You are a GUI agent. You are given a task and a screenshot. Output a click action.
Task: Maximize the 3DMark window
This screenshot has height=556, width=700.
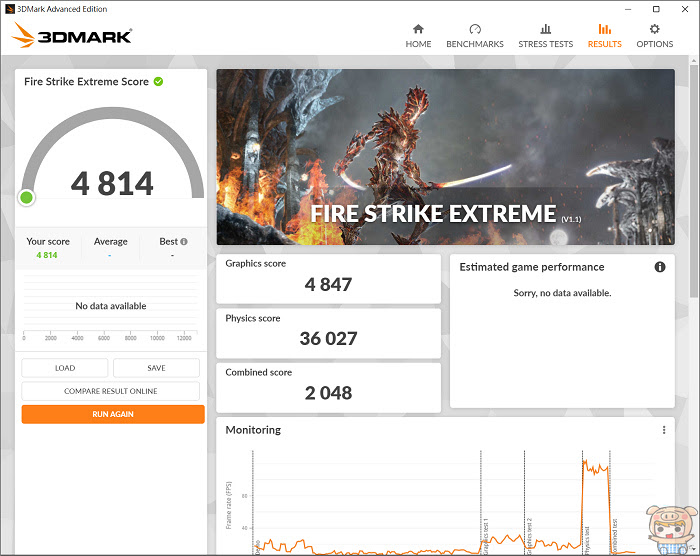(x=656, y=9)
